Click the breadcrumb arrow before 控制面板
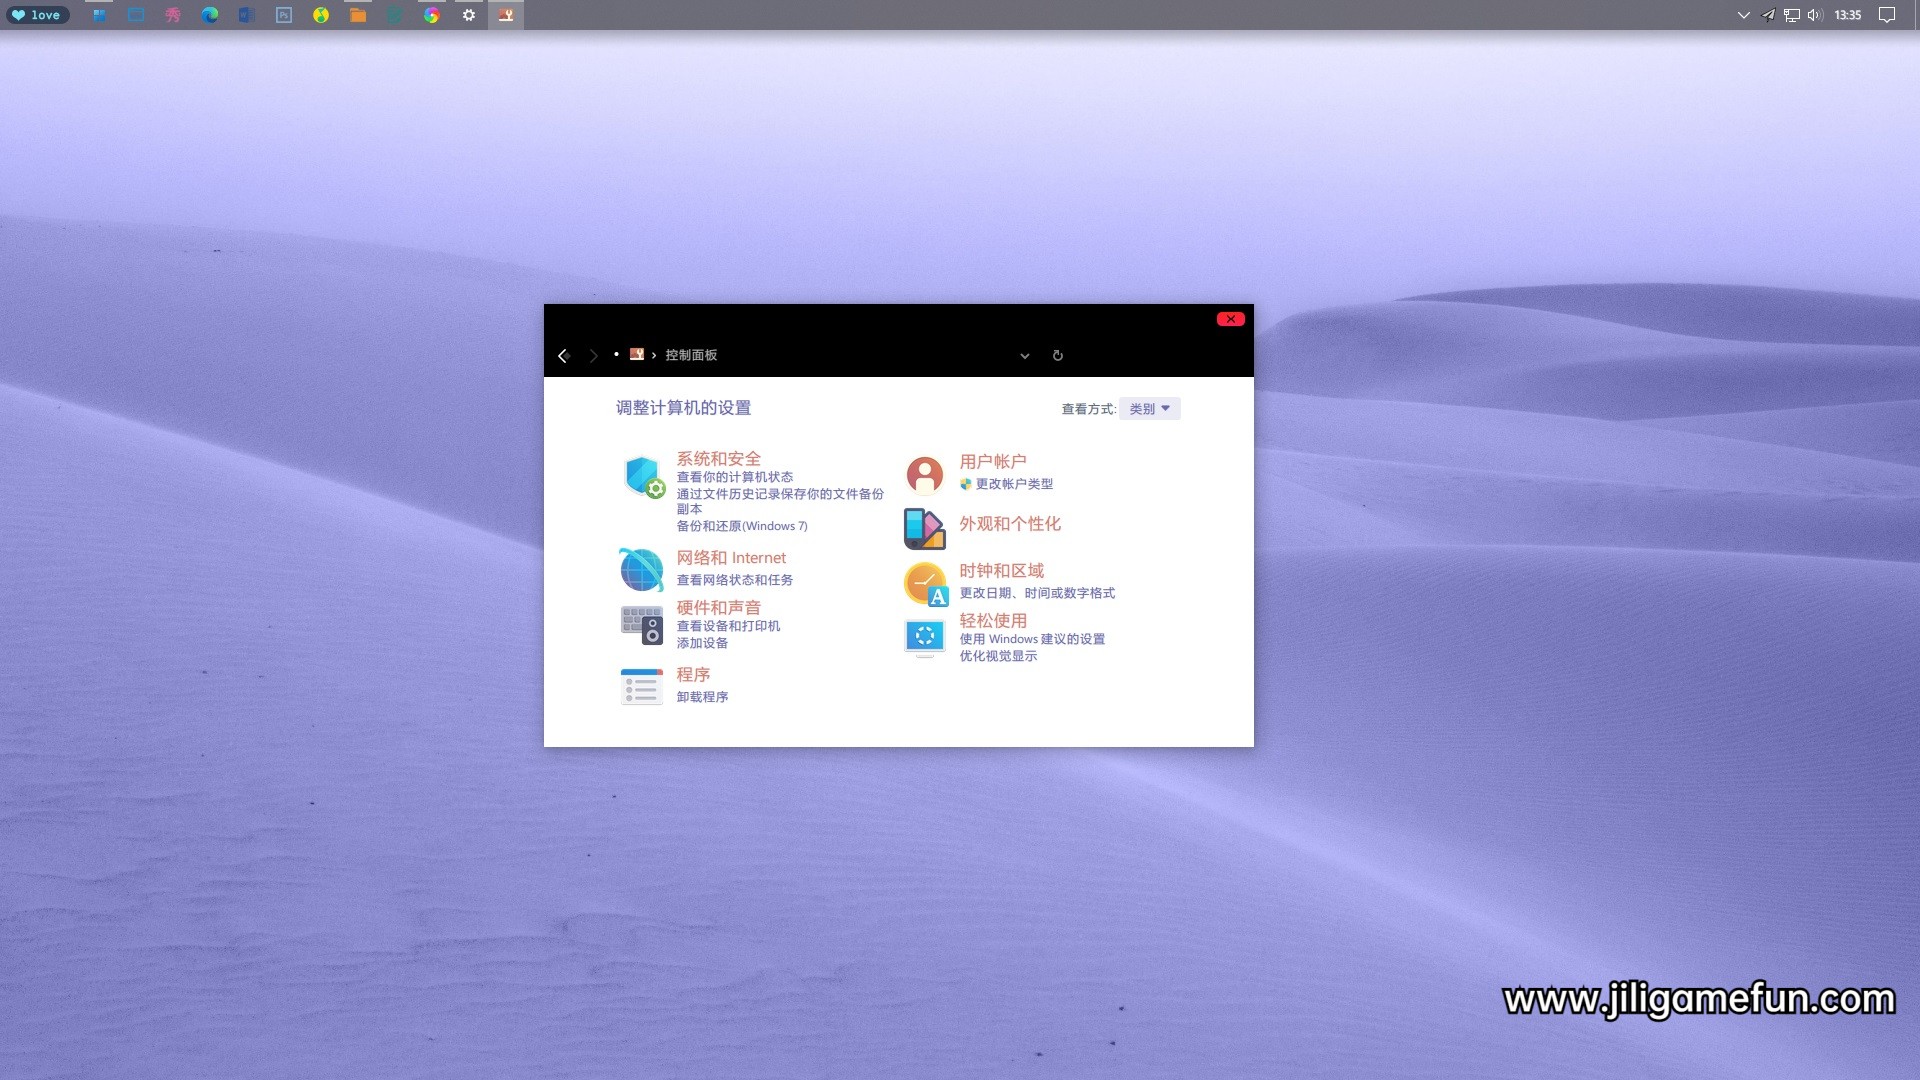1920x1080 pixels. [x=654, y=356]
